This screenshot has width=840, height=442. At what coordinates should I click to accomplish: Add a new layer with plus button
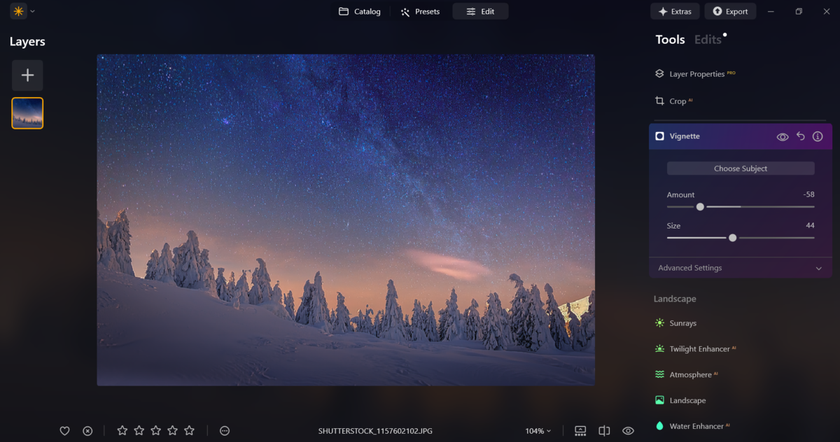pos(27,75)
